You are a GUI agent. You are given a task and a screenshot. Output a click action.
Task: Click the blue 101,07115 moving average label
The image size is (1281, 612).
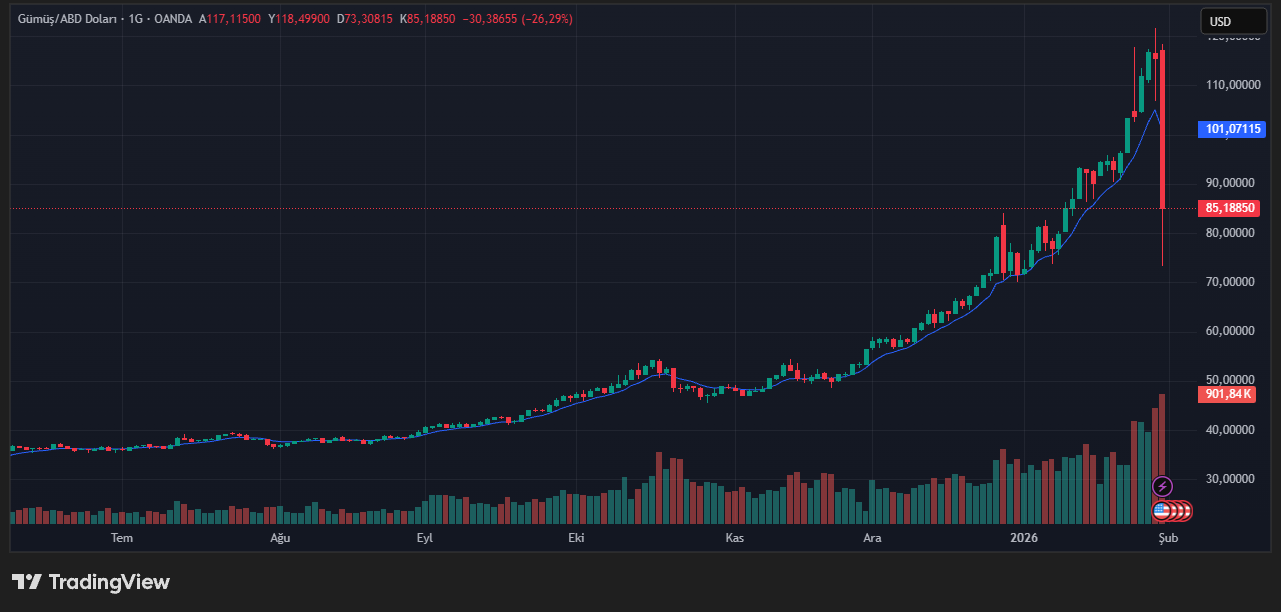point(1229,129)
